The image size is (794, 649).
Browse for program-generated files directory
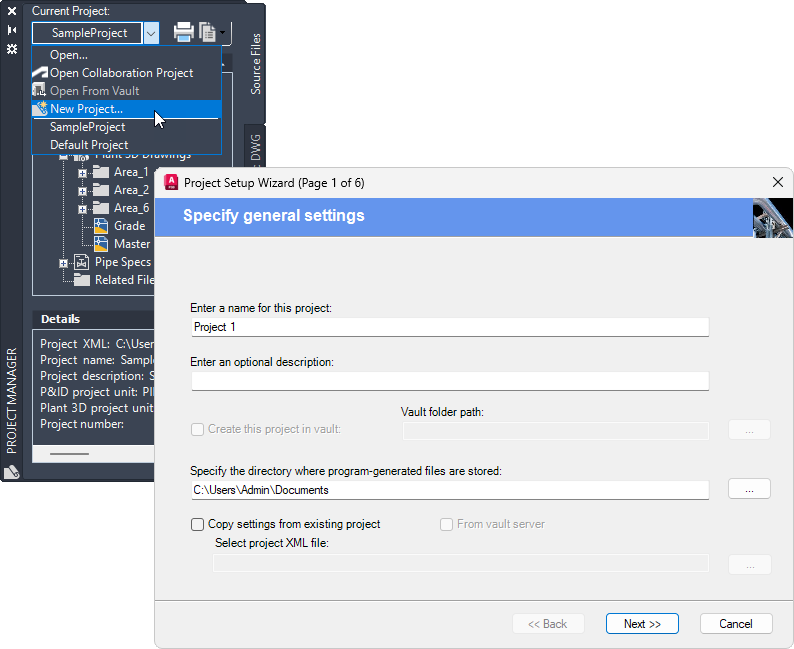(x=749, y=489)
